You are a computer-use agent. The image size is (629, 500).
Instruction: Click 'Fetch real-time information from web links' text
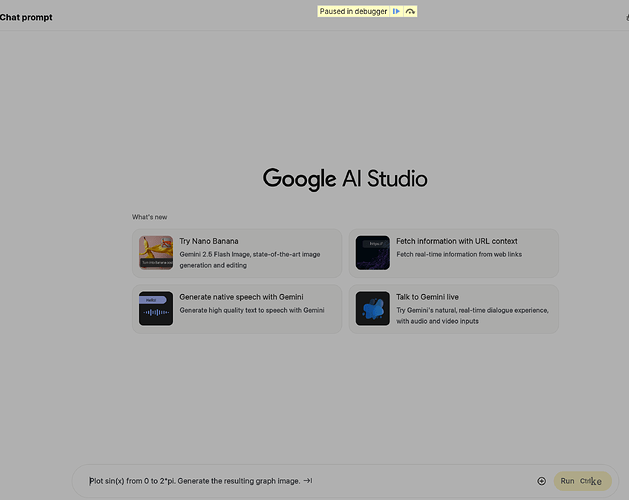[459, 254]
